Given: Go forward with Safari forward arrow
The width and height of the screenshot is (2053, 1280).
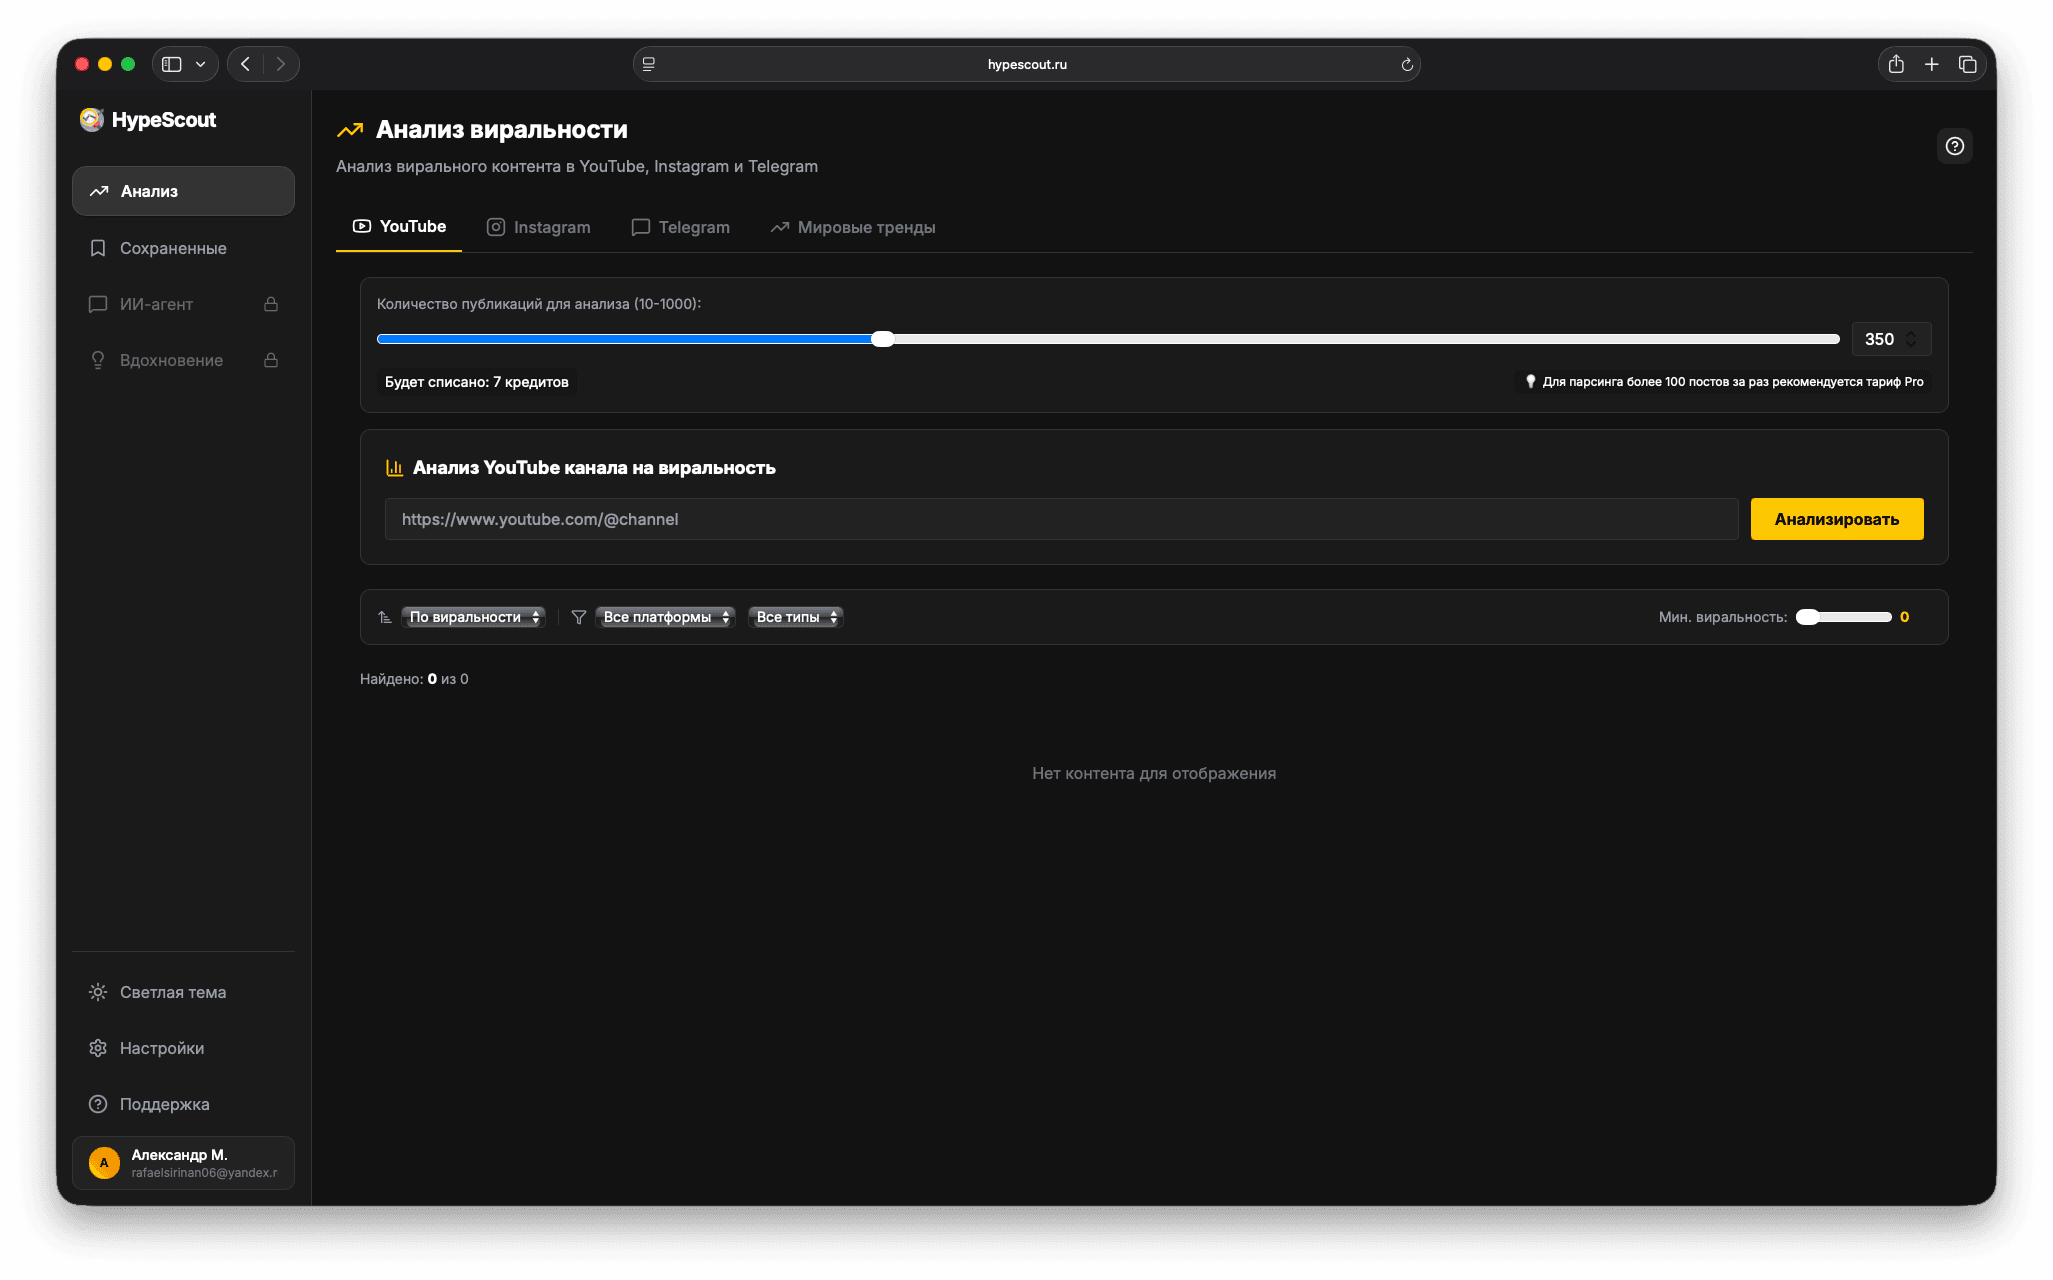Looking at the screenshot, I should [x=281, y=64].
